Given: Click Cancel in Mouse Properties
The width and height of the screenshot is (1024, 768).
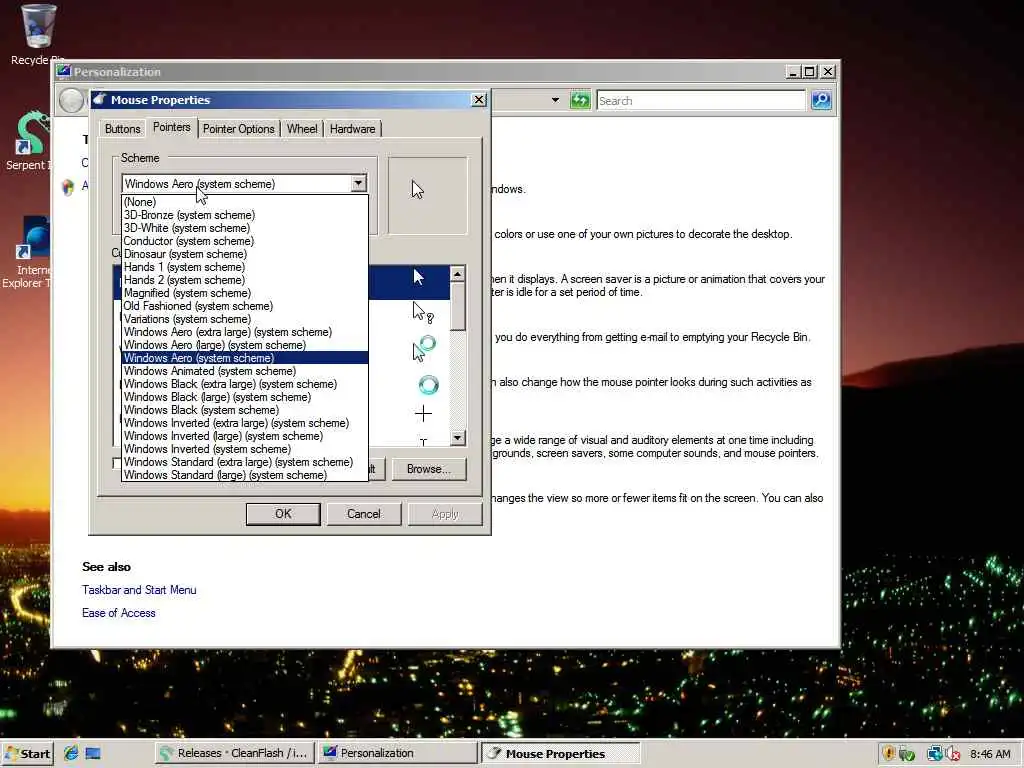Looking at the screenshot, I should point(364,514).
